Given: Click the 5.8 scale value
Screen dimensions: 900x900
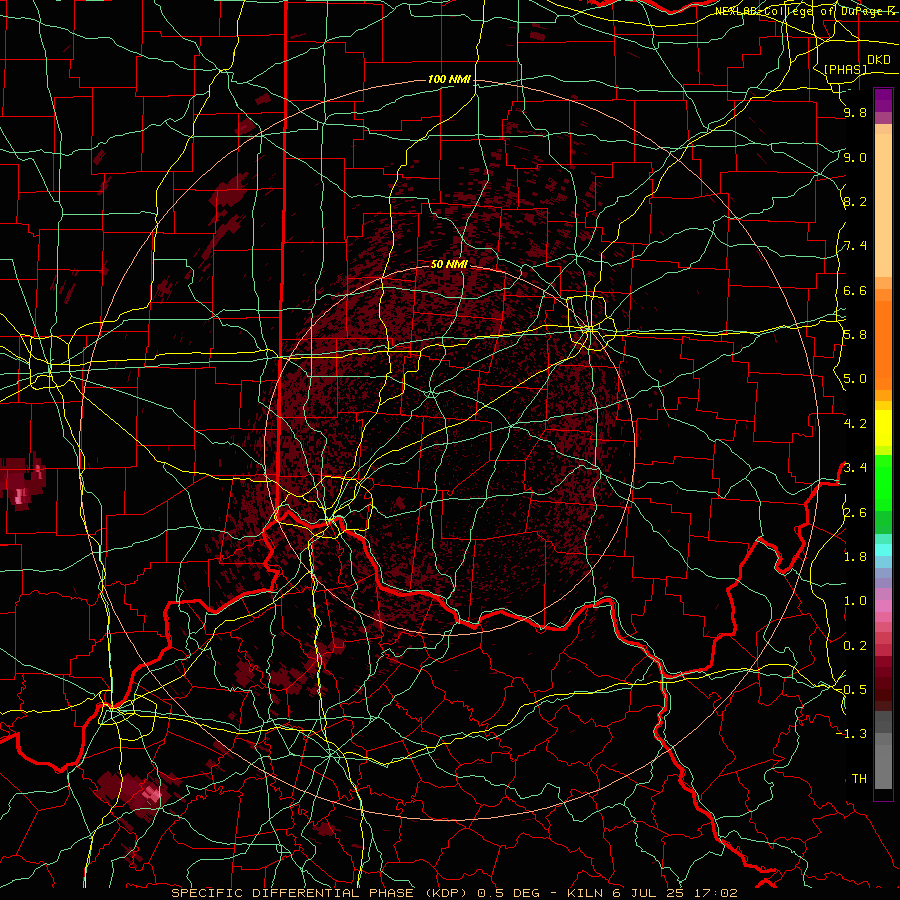Looking at the screenshot, I should [x=855, y=335].
